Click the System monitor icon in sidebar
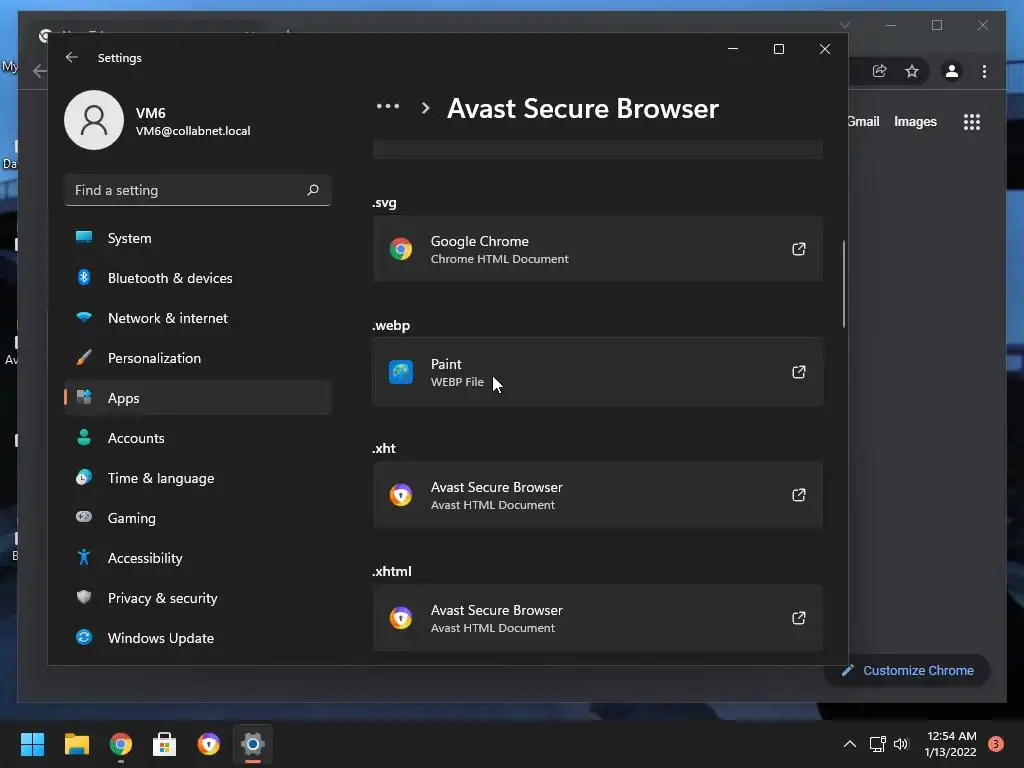1024x768 pixels. coord(84,237)
